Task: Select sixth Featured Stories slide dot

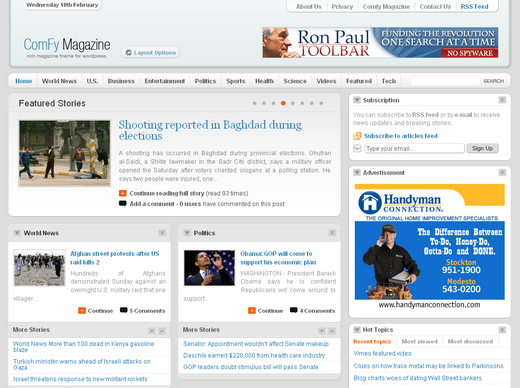Action: [302, 103]
